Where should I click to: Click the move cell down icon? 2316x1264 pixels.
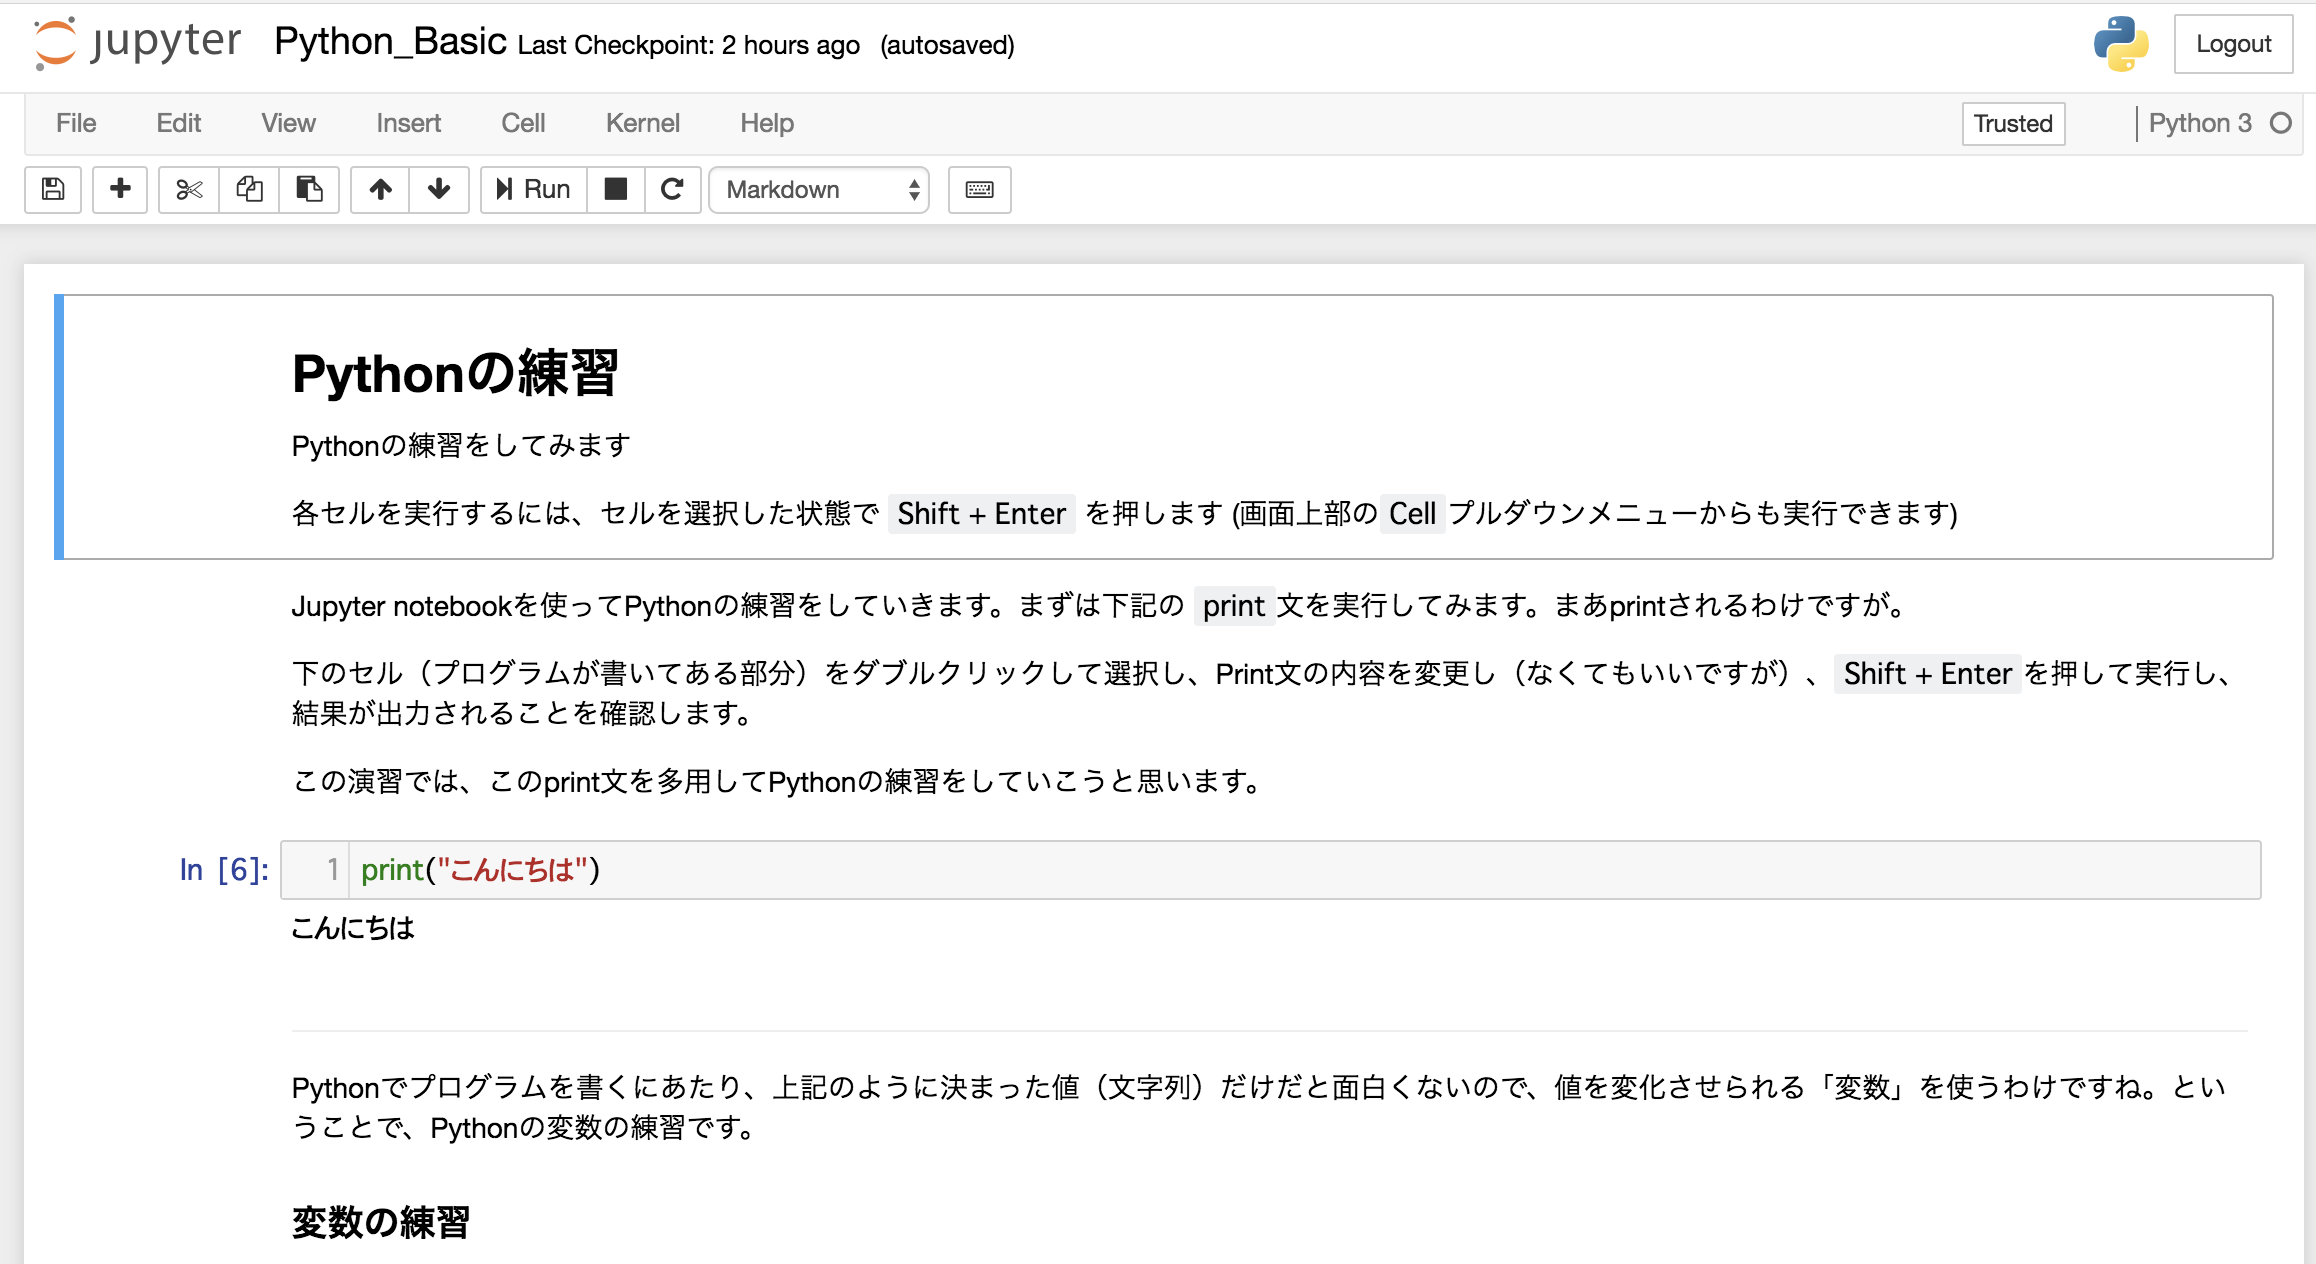coord(440,187)
